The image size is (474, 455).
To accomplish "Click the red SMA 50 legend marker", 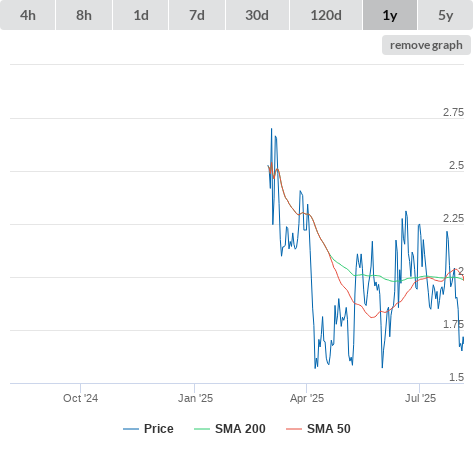I will click(x=294, y=429).
